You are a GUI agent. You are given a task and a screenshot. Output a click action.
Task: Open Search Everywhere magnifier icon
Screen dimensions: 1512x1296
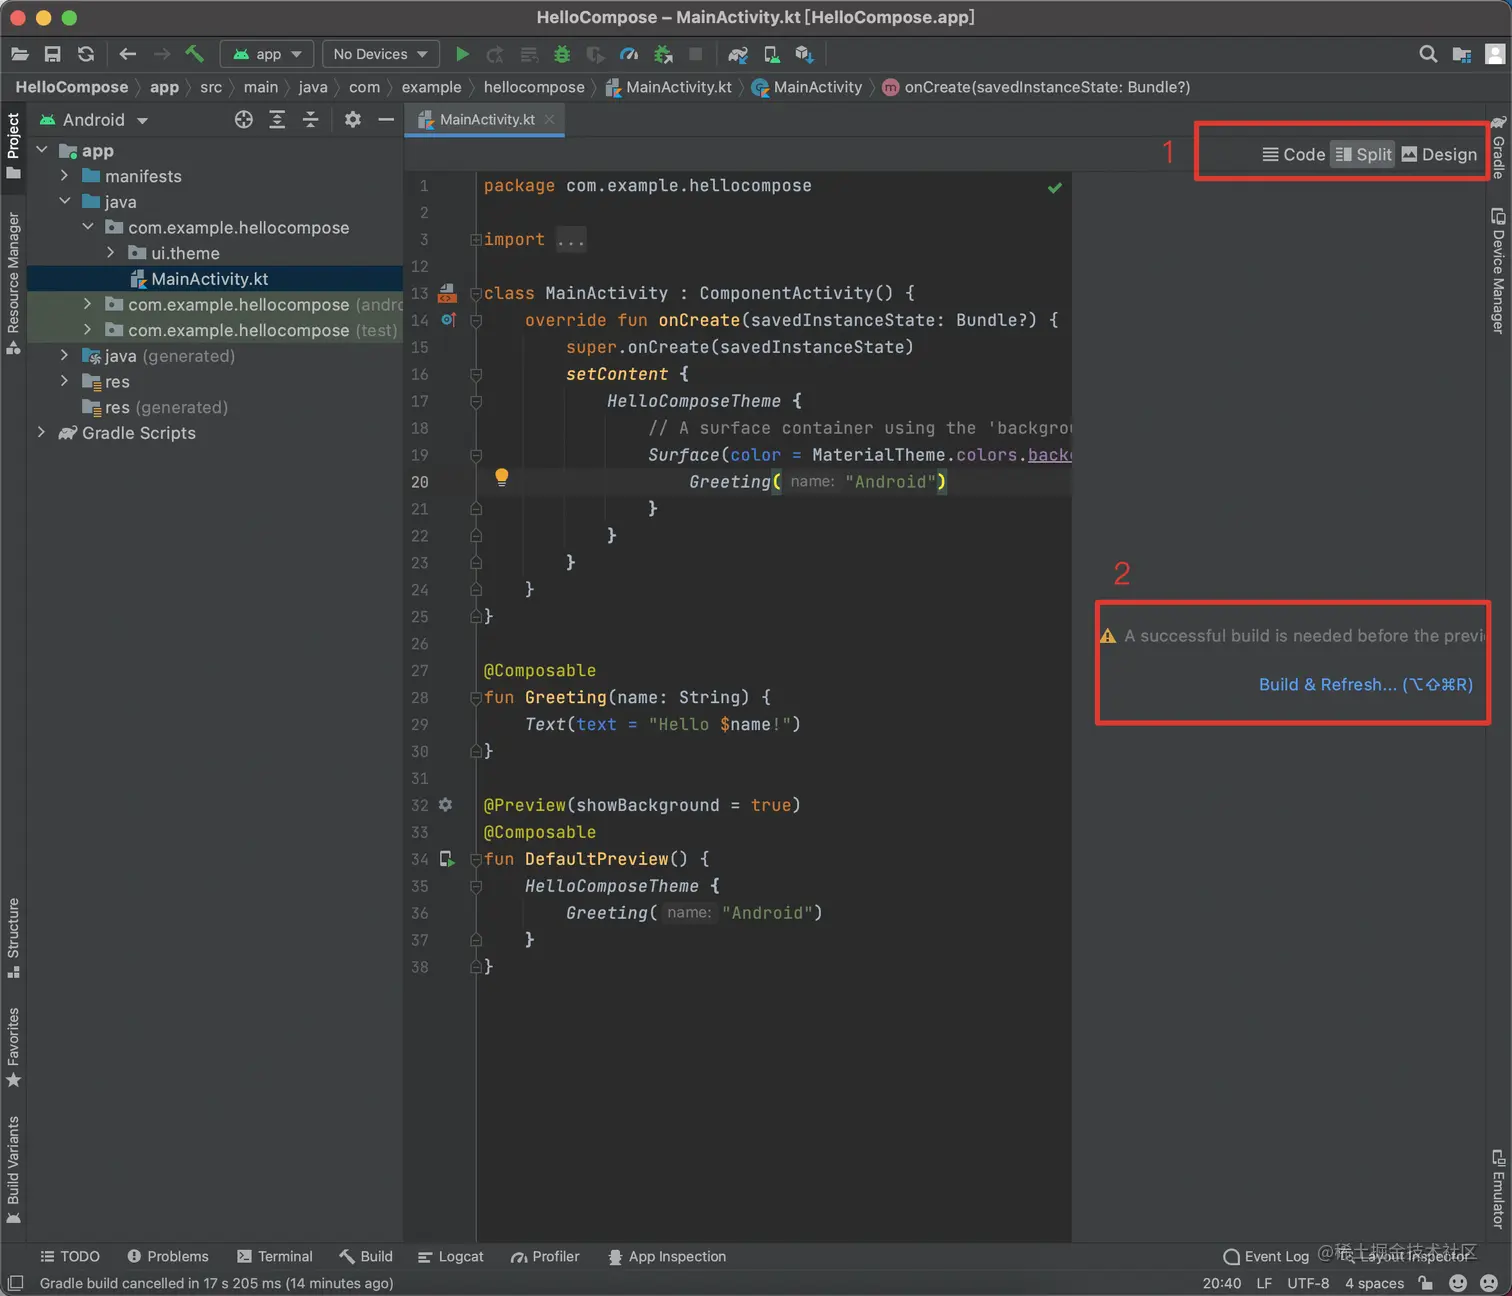pyautogui.click(x=1428, y=54)
